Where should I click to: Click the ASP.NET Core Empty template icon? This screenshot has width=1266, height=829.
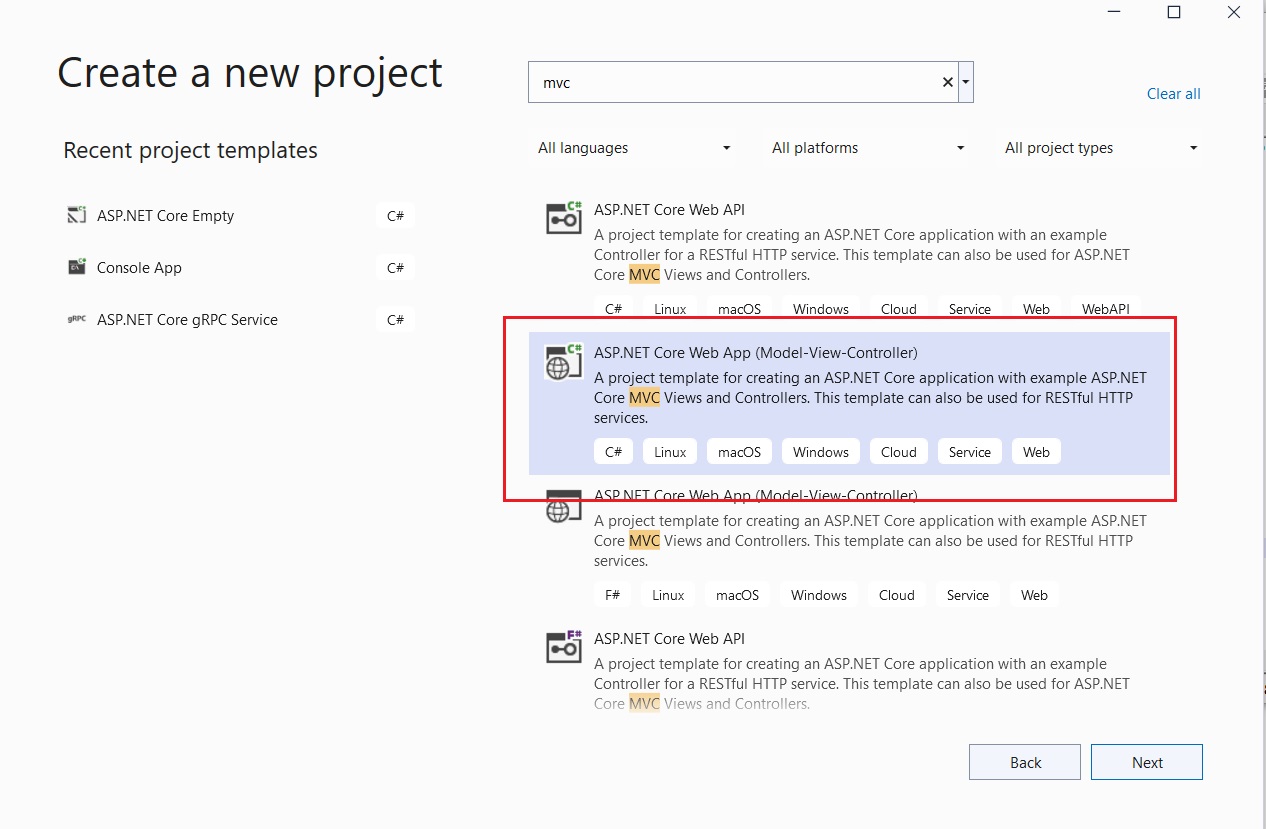click(x=77, y=215)
